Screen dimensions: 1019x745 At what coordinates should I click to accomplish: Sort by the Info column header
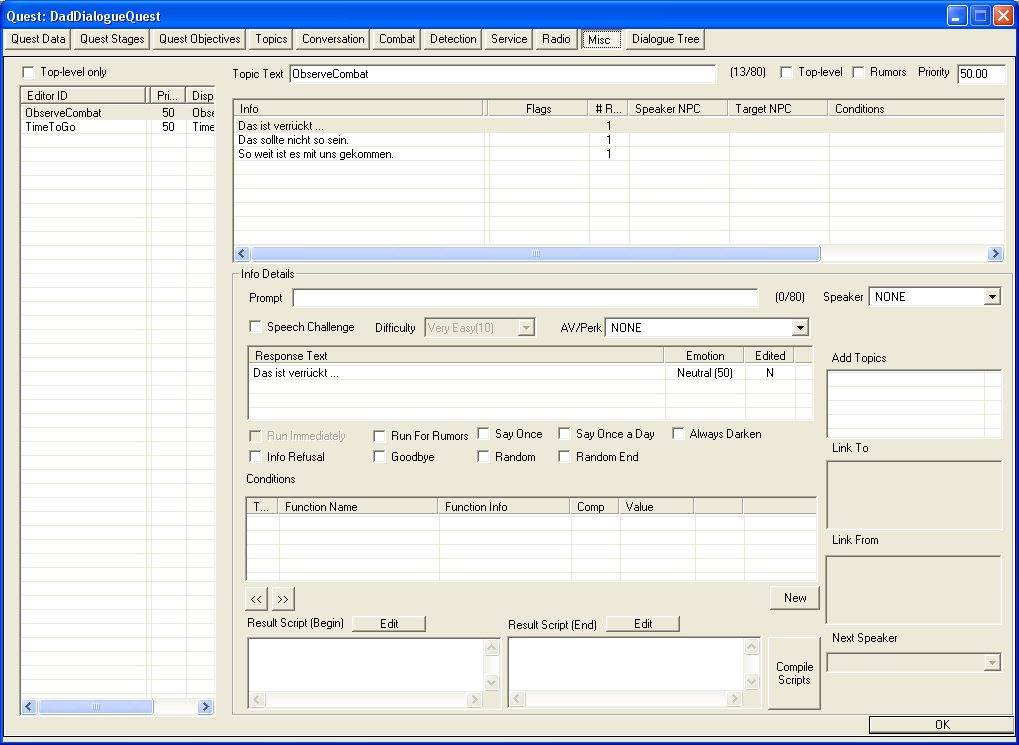(359, 109)
